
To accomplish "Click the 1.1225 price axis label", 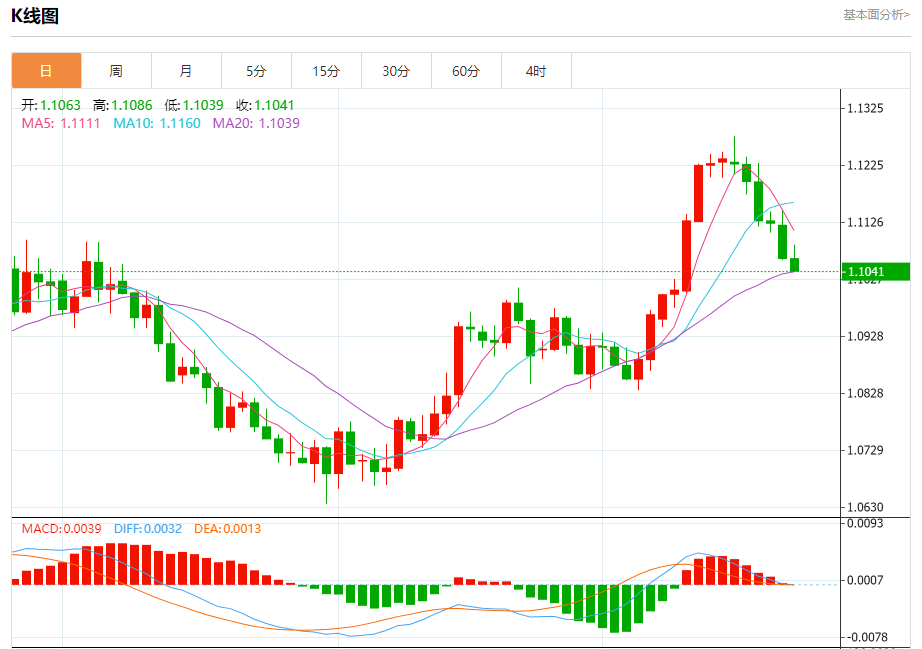I will coord(865,165).
